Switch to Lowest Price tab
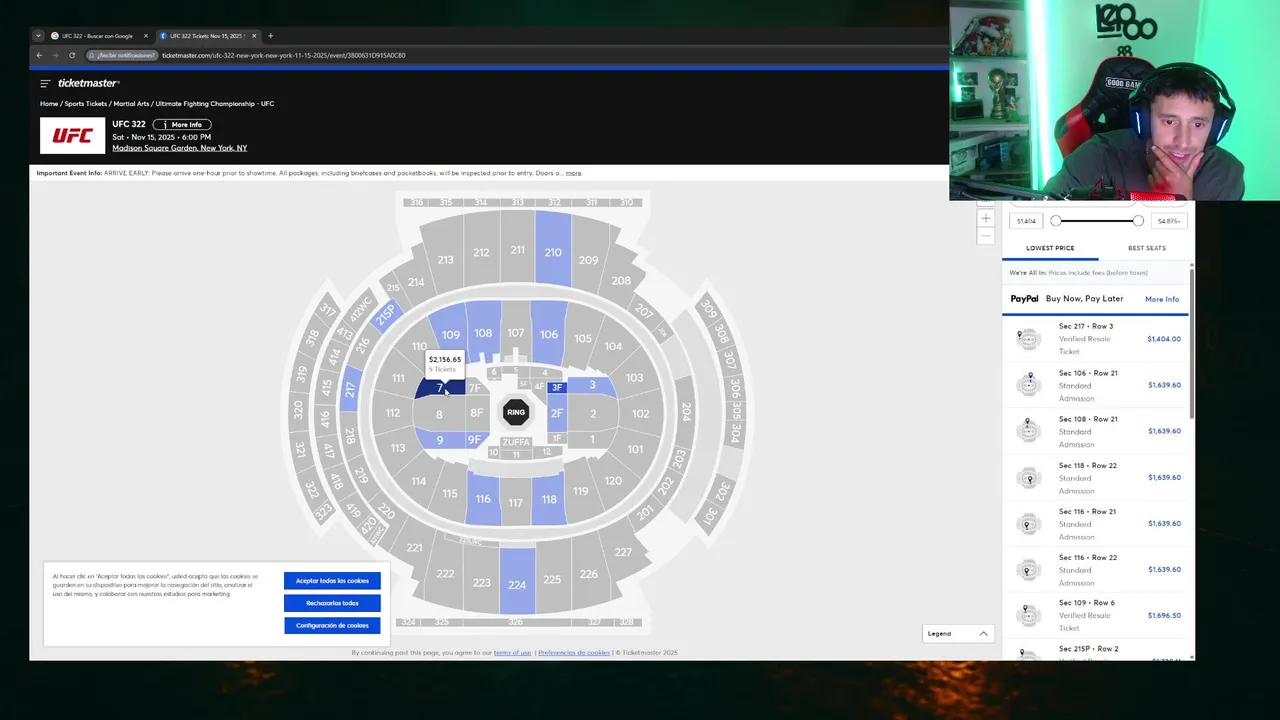This screenshot has width=1280, height=720. click(1050, 248)
